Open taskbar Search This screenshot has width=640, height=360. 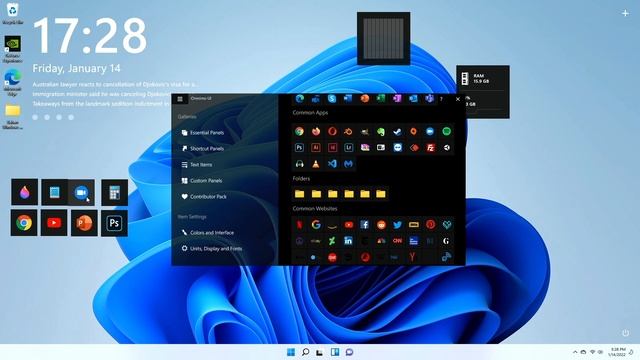pyautogui.click(x=305, y=352)
